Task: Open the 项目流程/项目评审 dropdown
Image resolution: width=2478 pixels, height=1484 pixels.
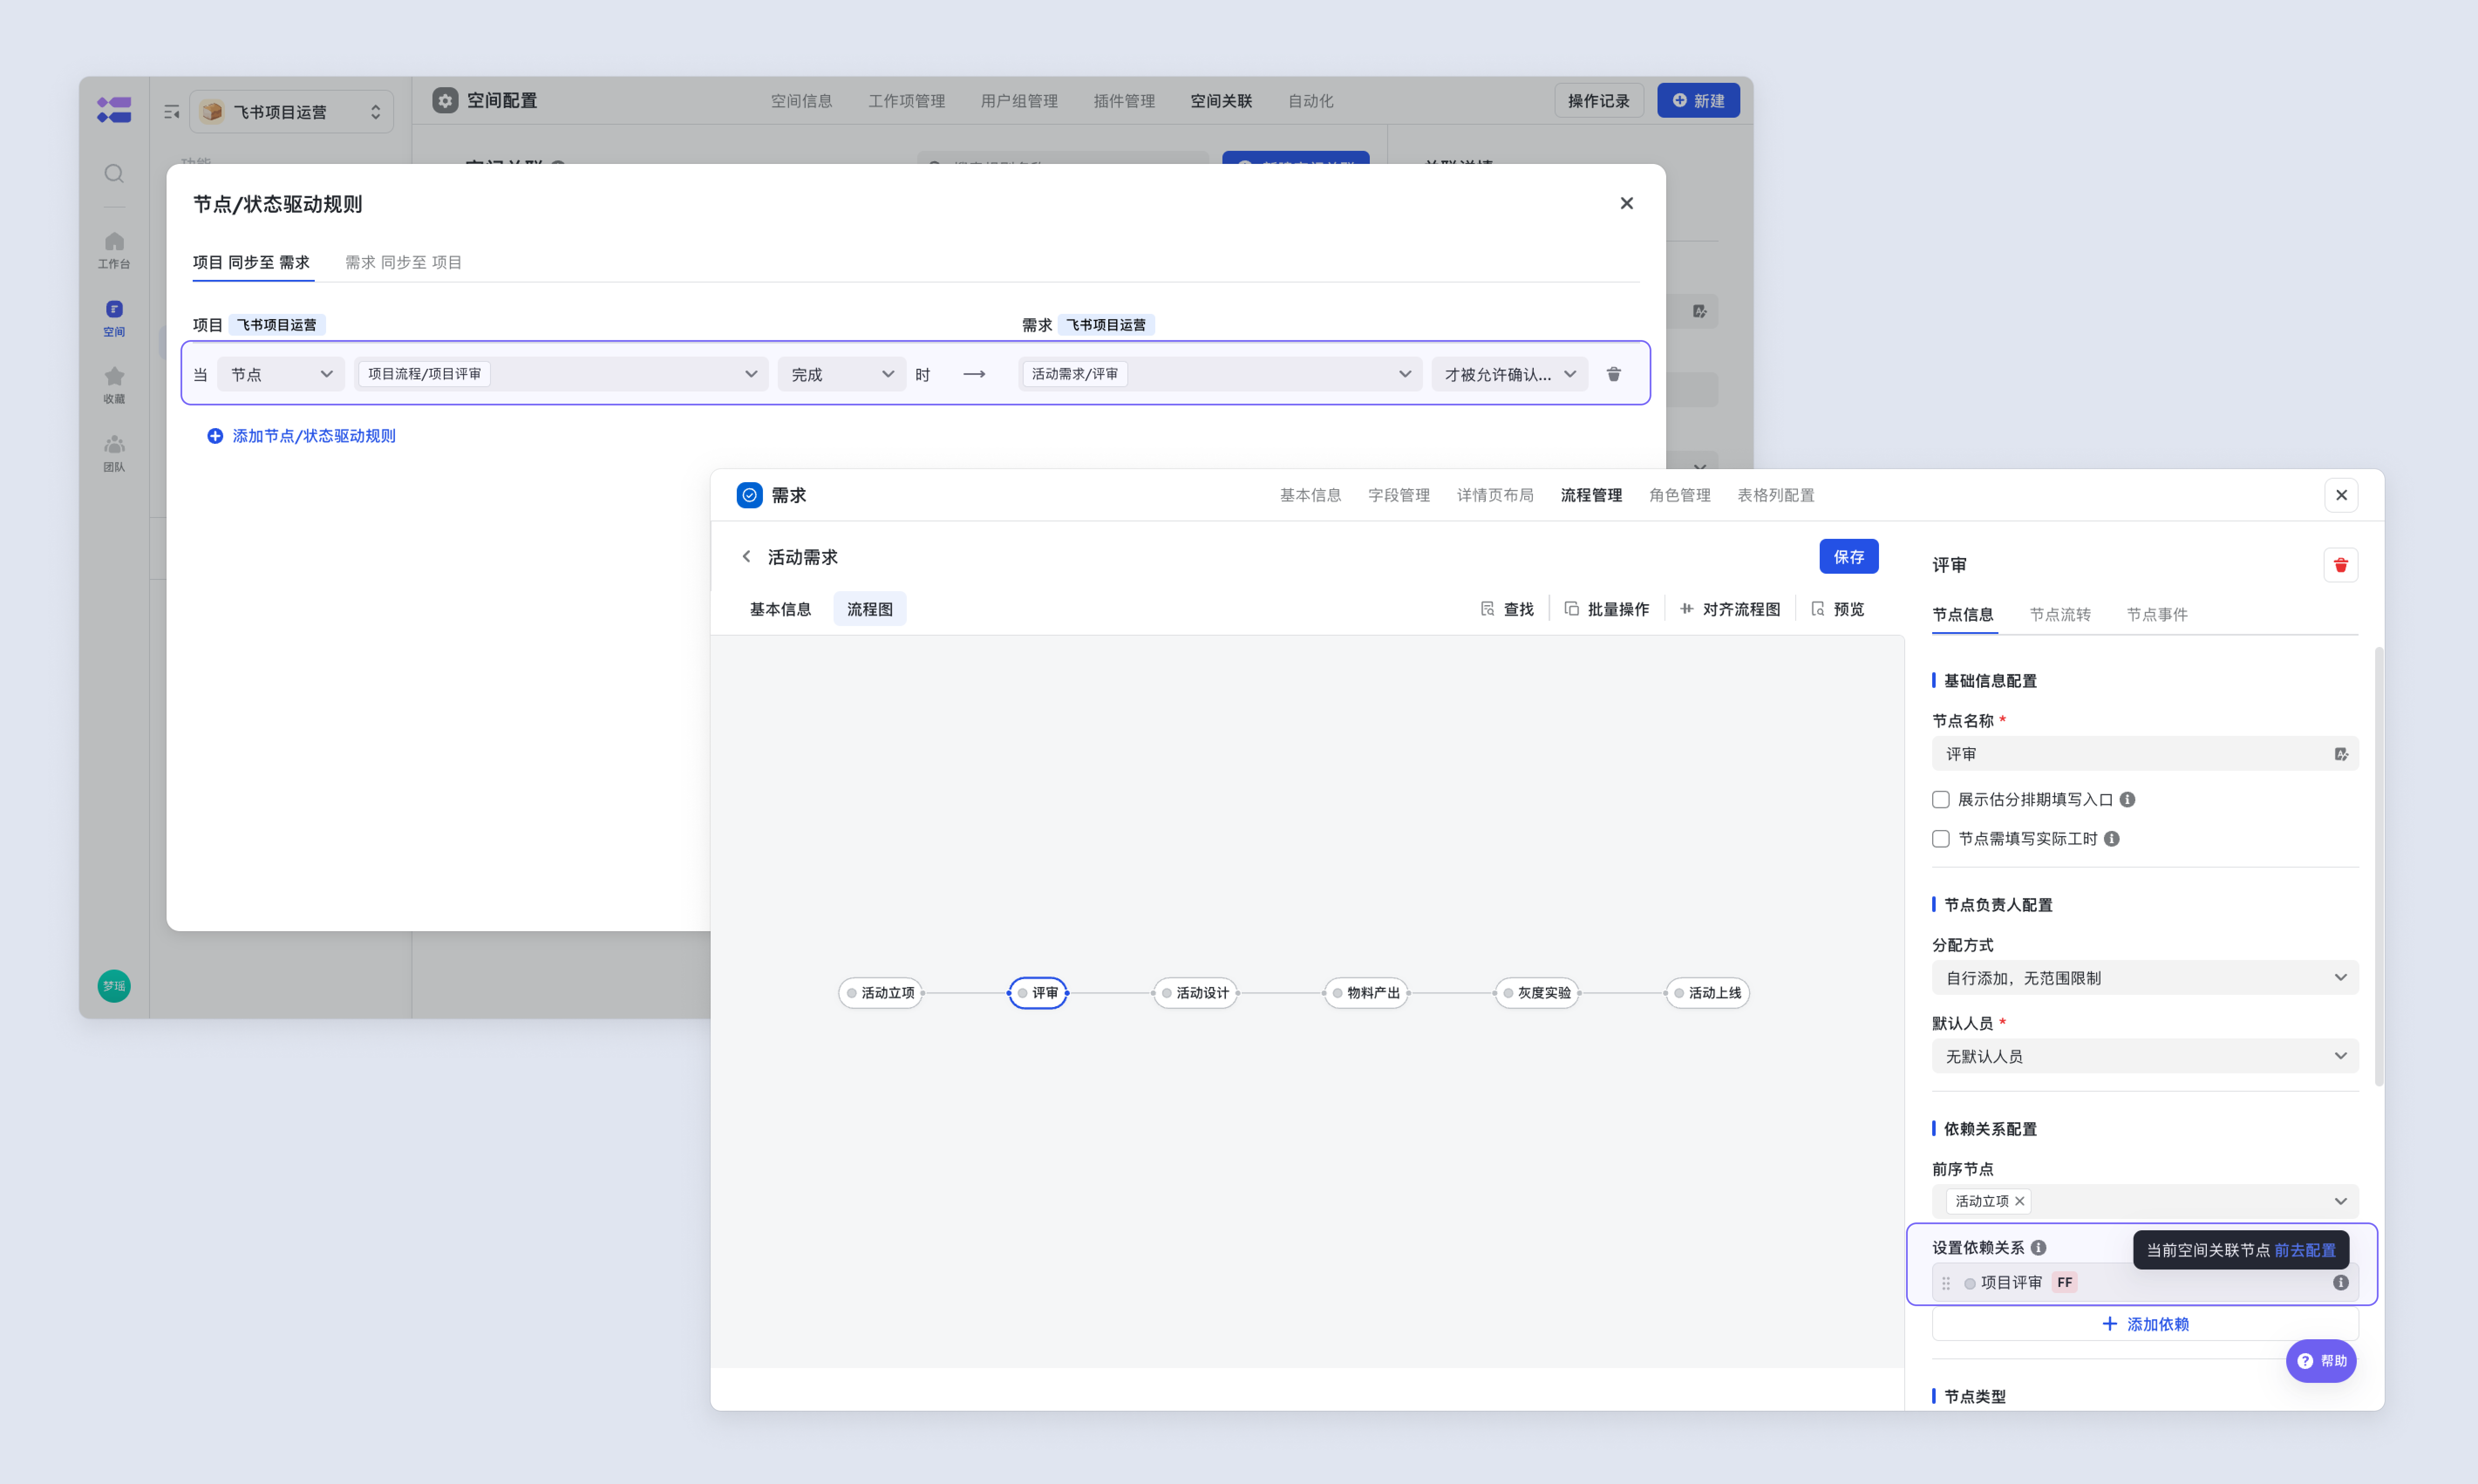Action: point(561,374)
